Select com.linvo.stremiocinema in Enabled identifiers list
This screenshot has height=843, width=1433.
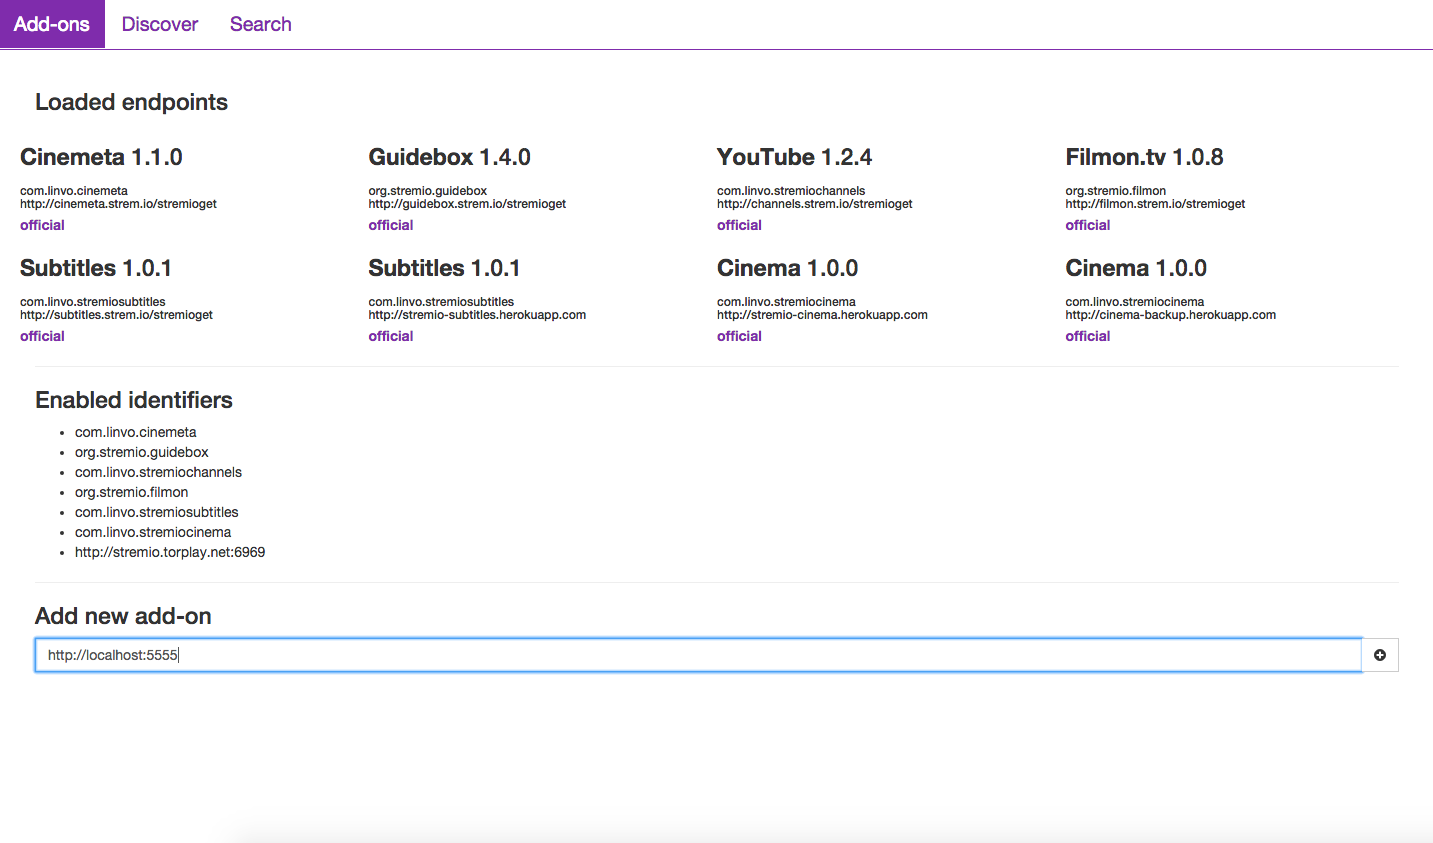click(x=153, y=532)
